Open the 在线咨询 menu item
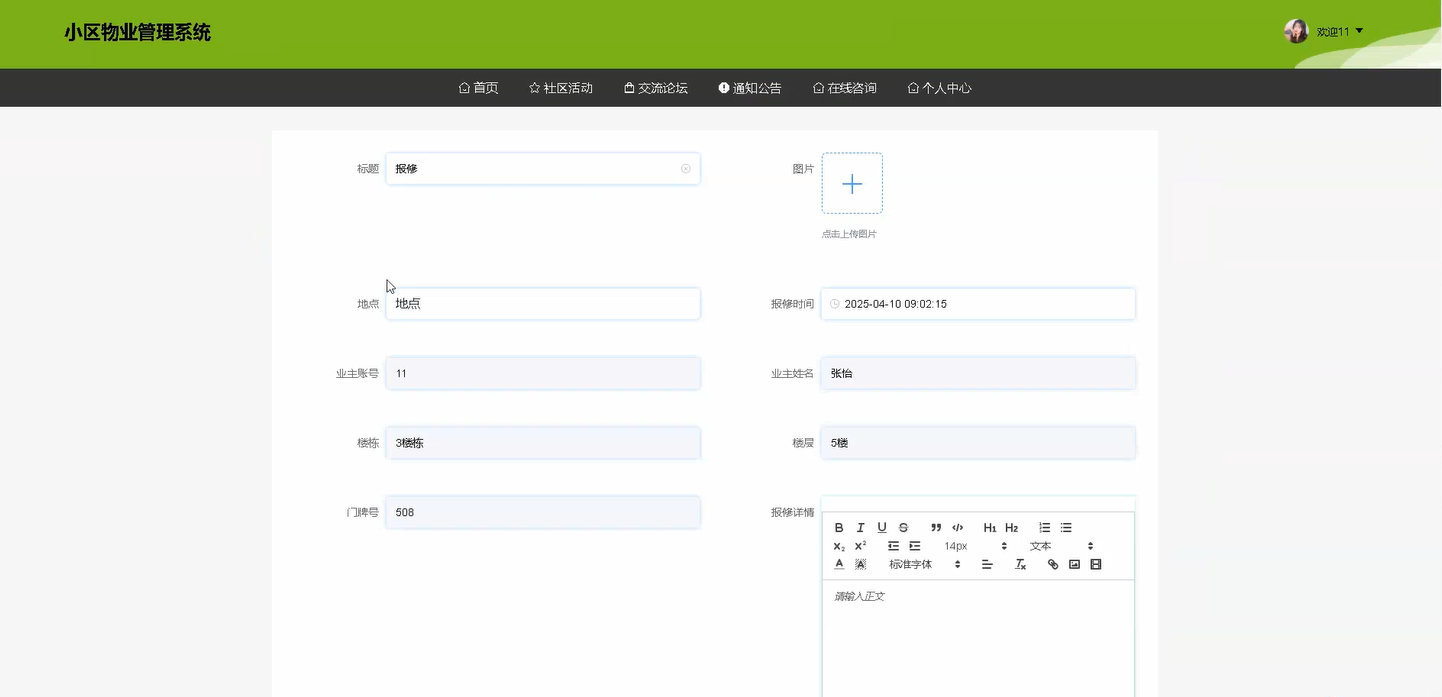Image resolution: width=1442 pixels, height=697 pixels. [845, 88]
